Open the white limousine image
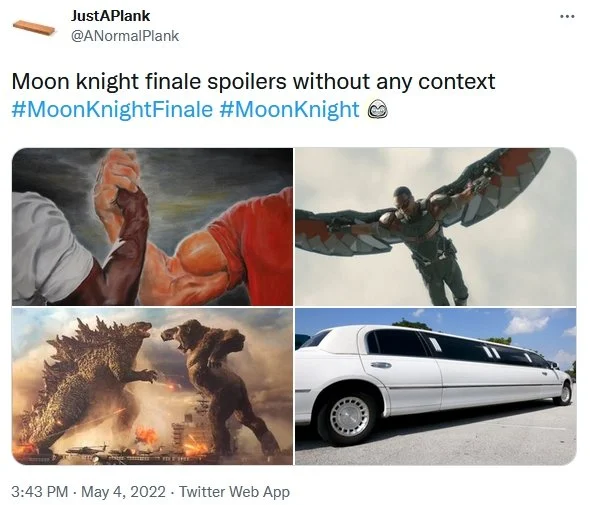Screen dimensions: 590x505 [436, 386]
